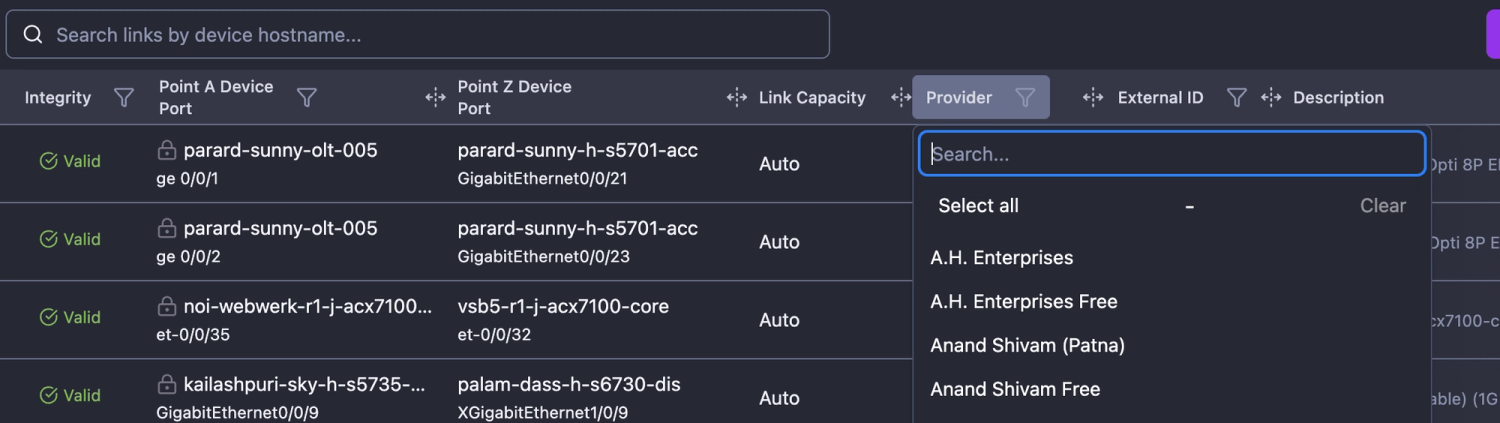This screenshot has width=1500, height=423.
Task: Click the GigabitEthernet0/0/23 port label
Action: (x=544, y=257)
